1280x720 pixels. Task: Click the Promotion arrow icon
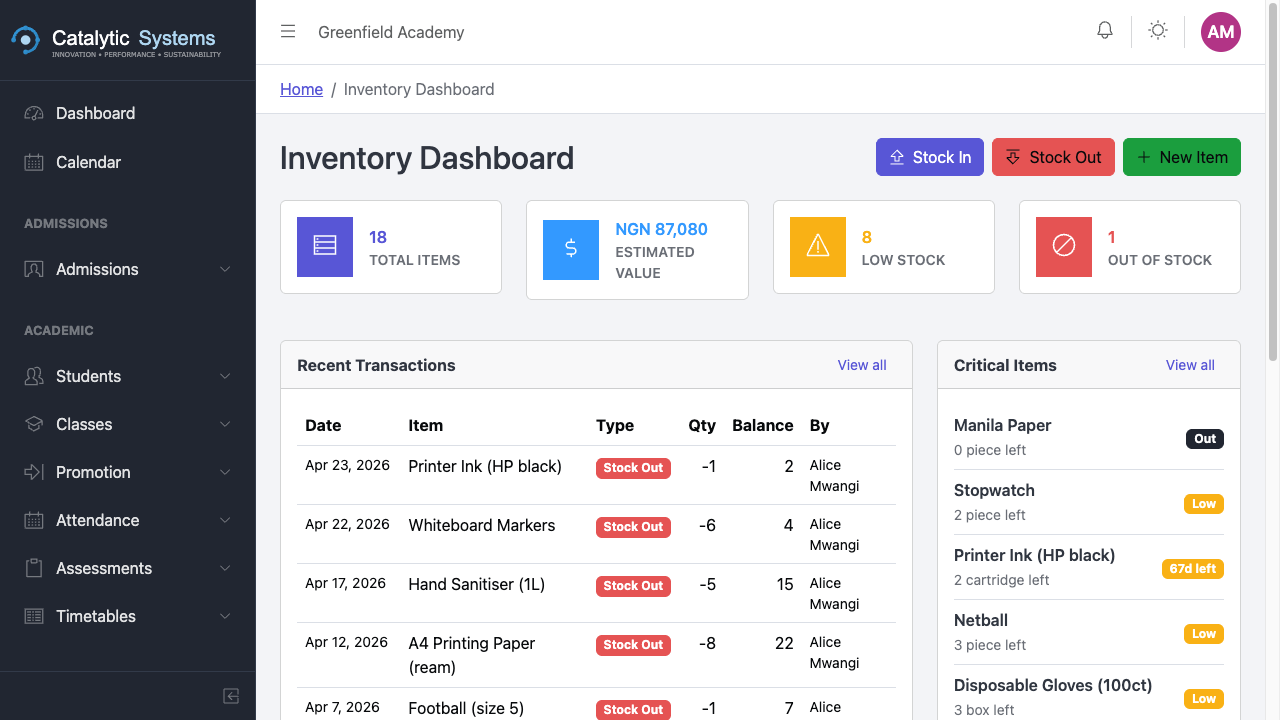point(34,472)
